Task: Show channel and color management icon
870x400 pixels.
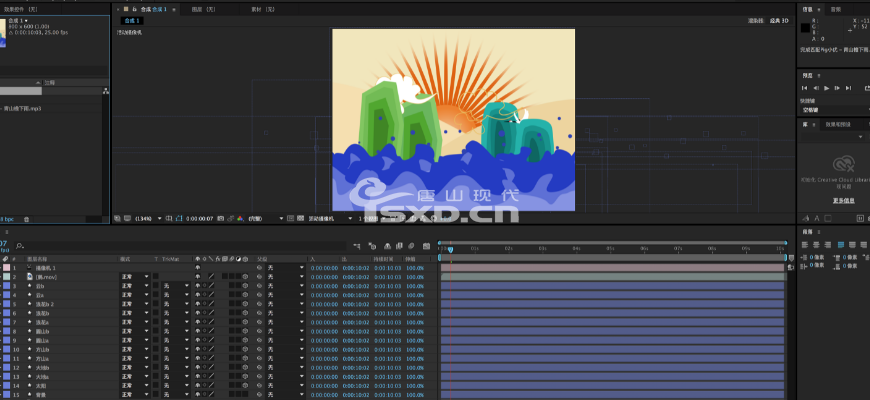Action: (x=240, y=219)
